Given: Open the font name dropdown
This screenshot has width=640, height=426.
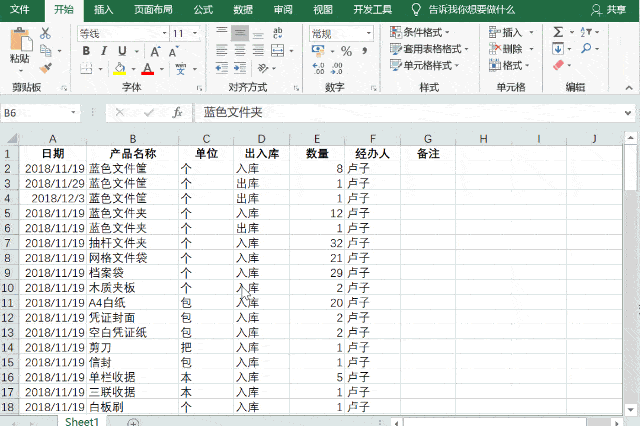Looking at the screenshot, I should 164,33.
